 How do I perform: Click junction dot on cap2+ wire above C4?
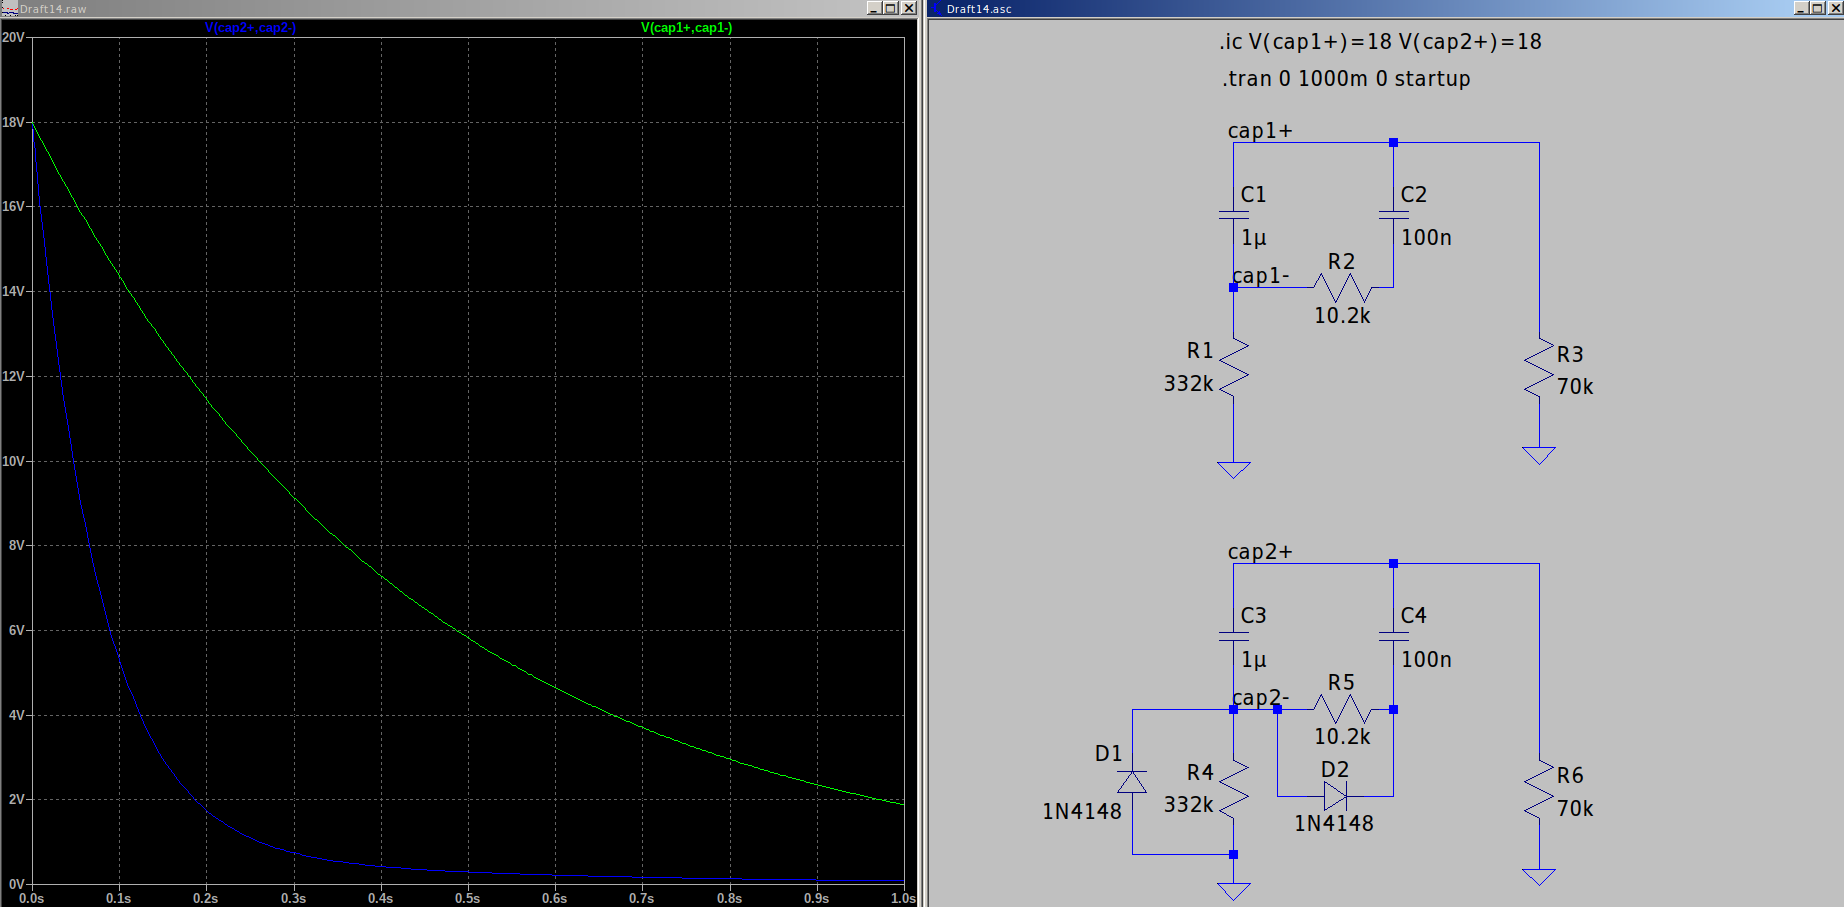tap(1393, 564)
